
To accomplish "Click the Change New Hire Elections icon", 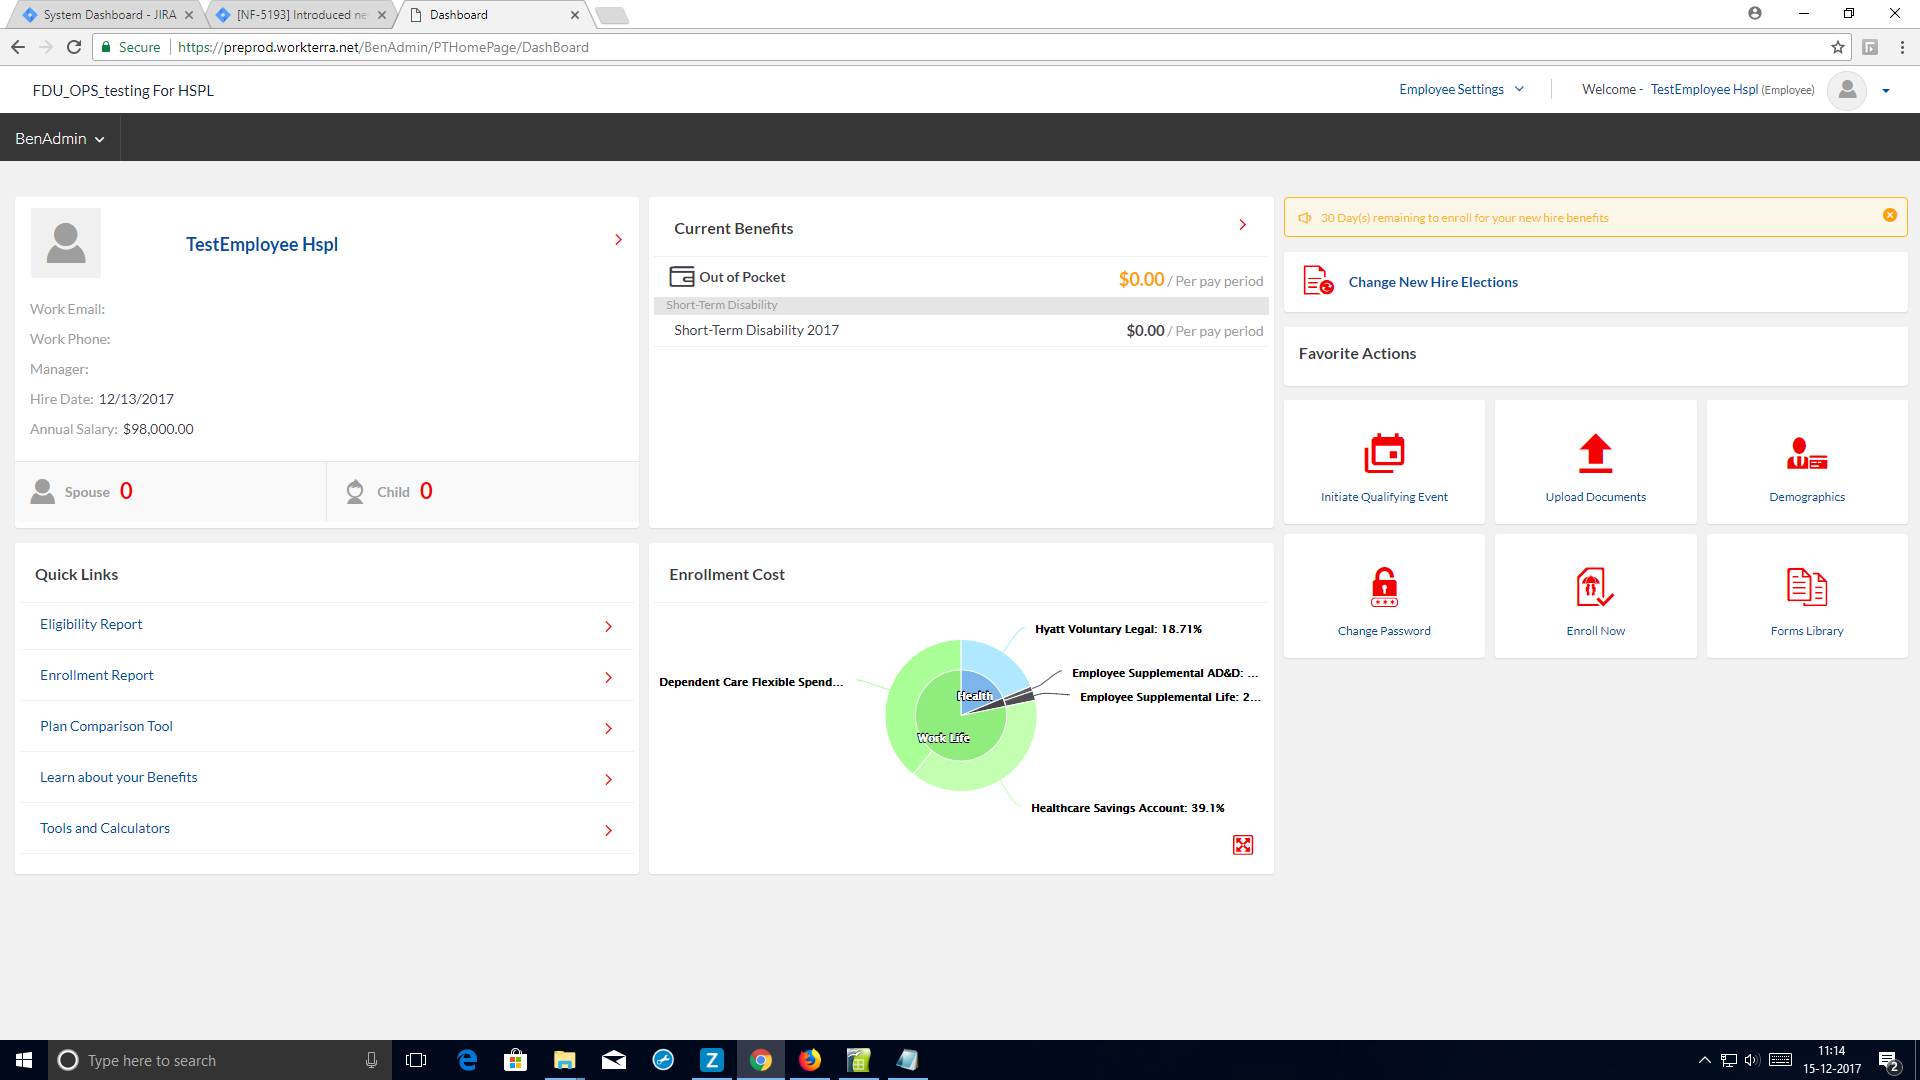I will (x=1318, y=281).
